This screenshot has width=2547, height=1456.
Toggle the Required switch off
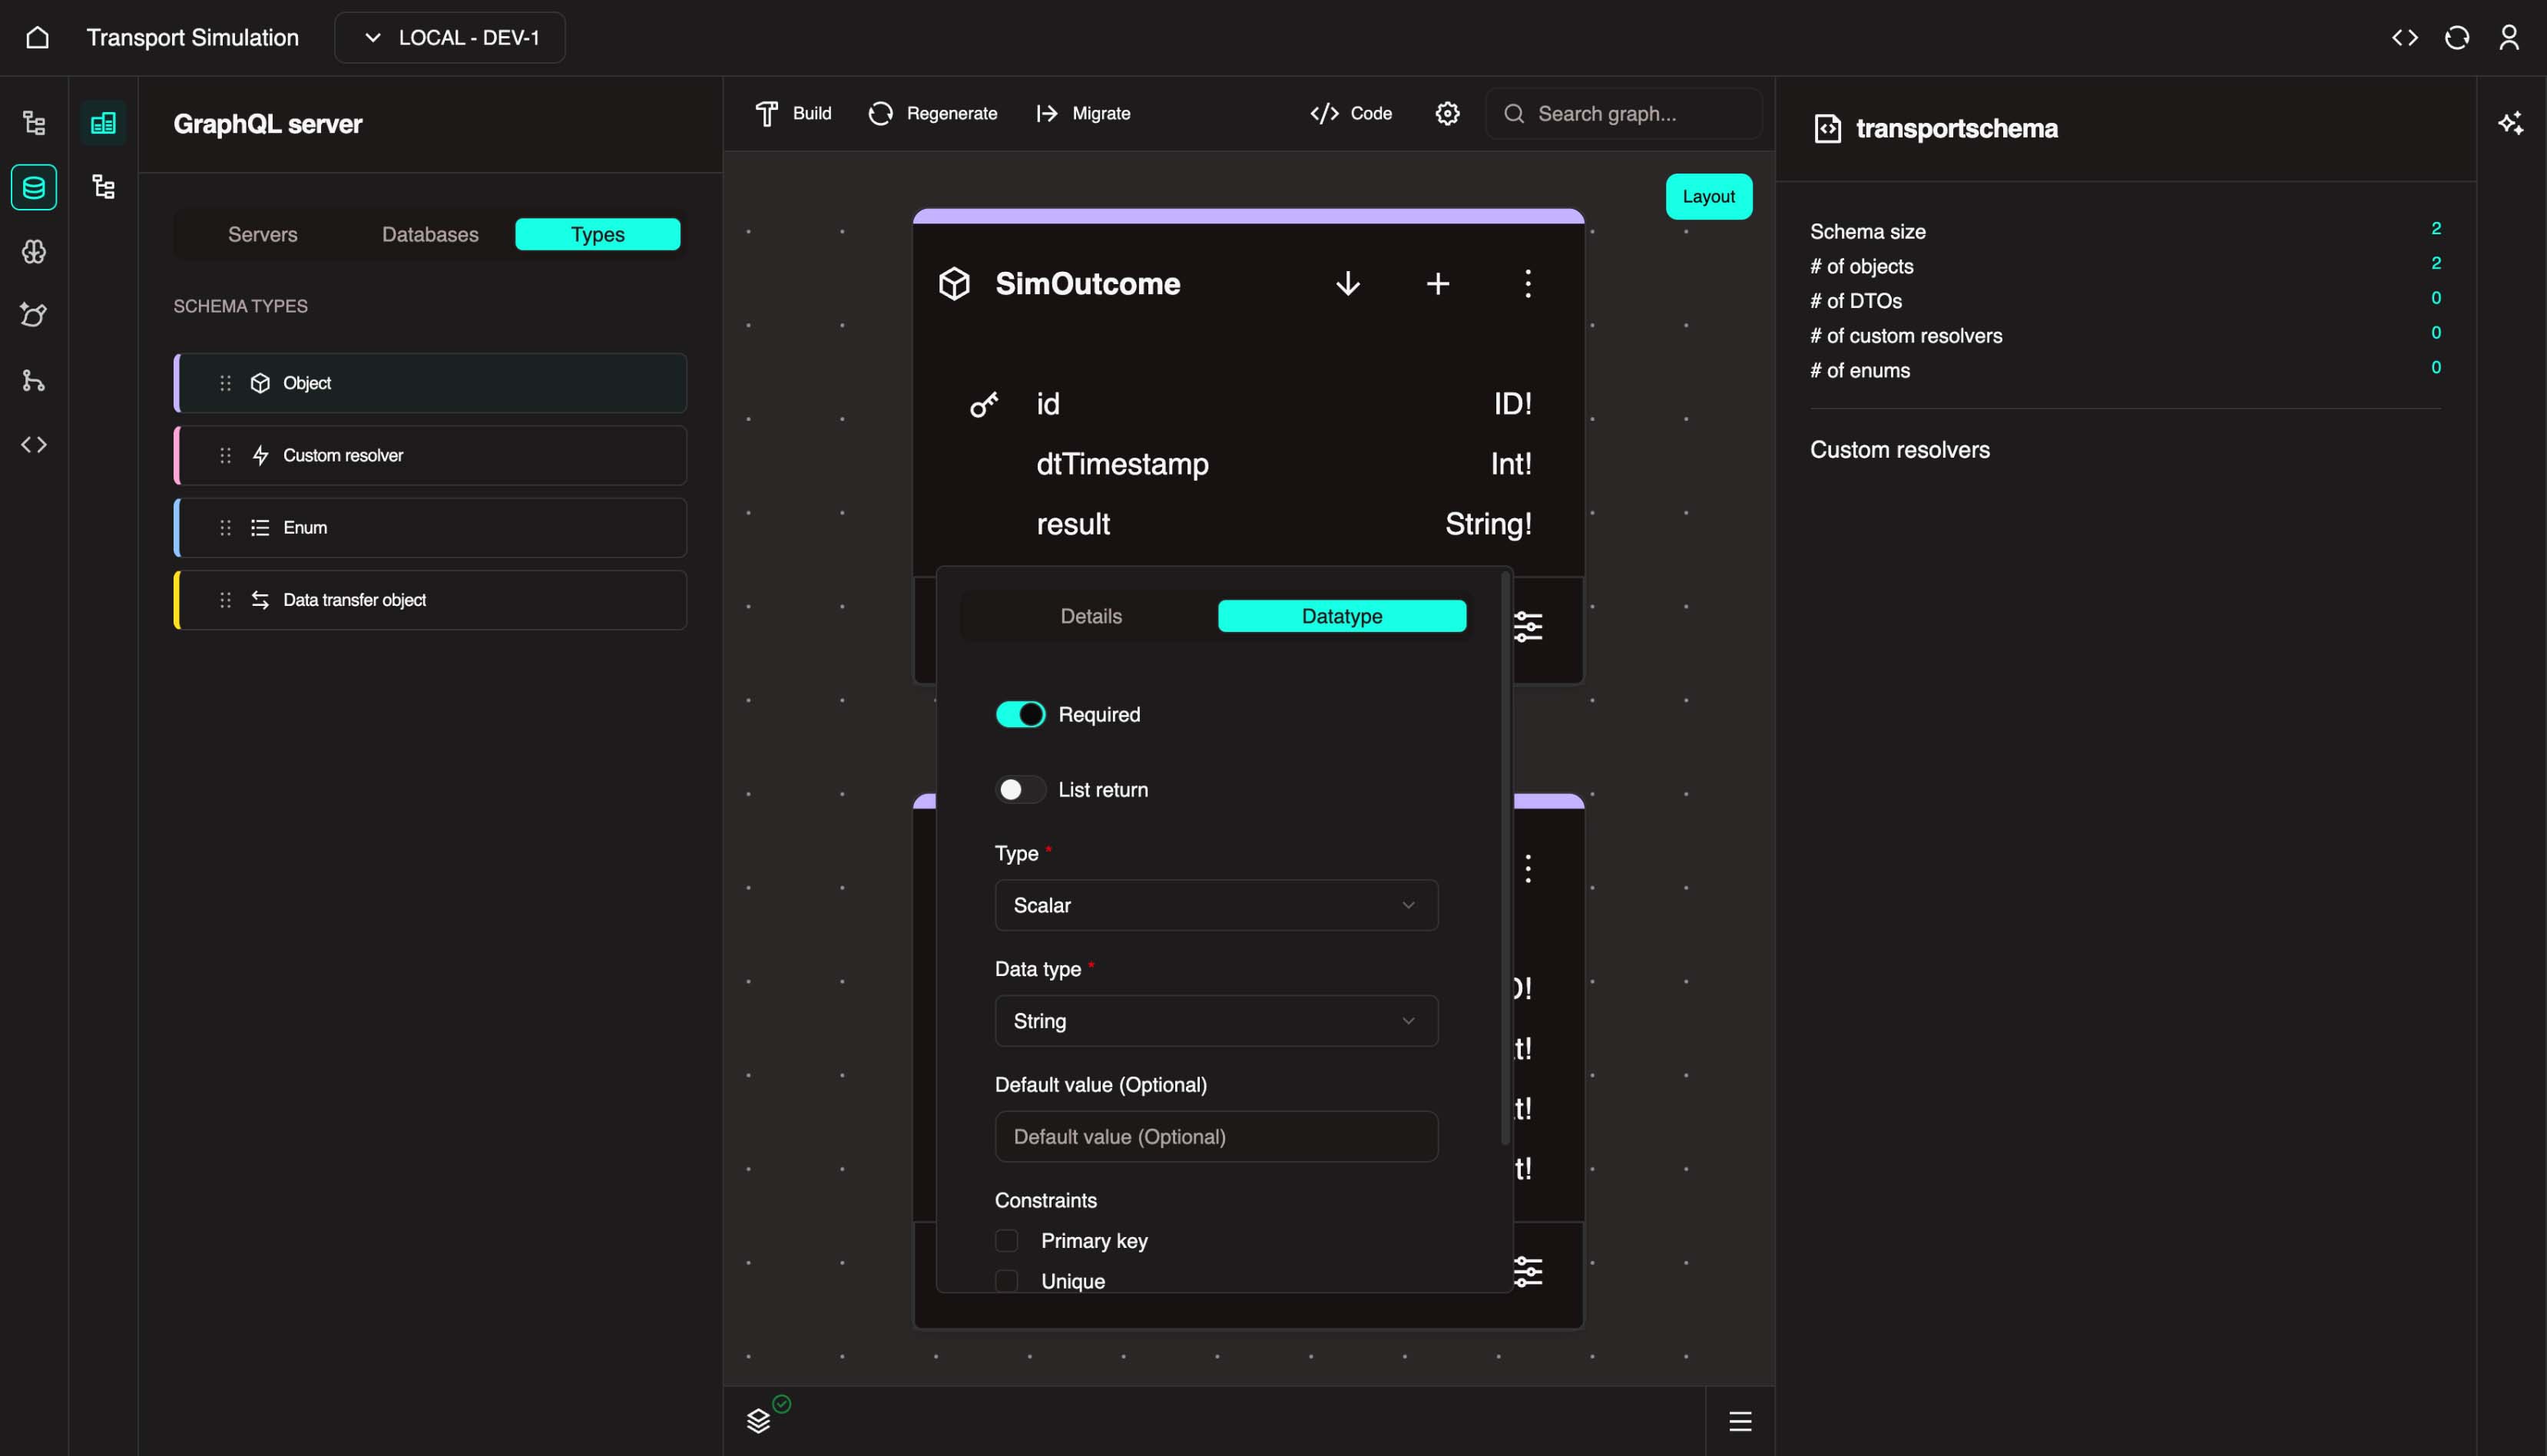click(x=1020, y=714)
